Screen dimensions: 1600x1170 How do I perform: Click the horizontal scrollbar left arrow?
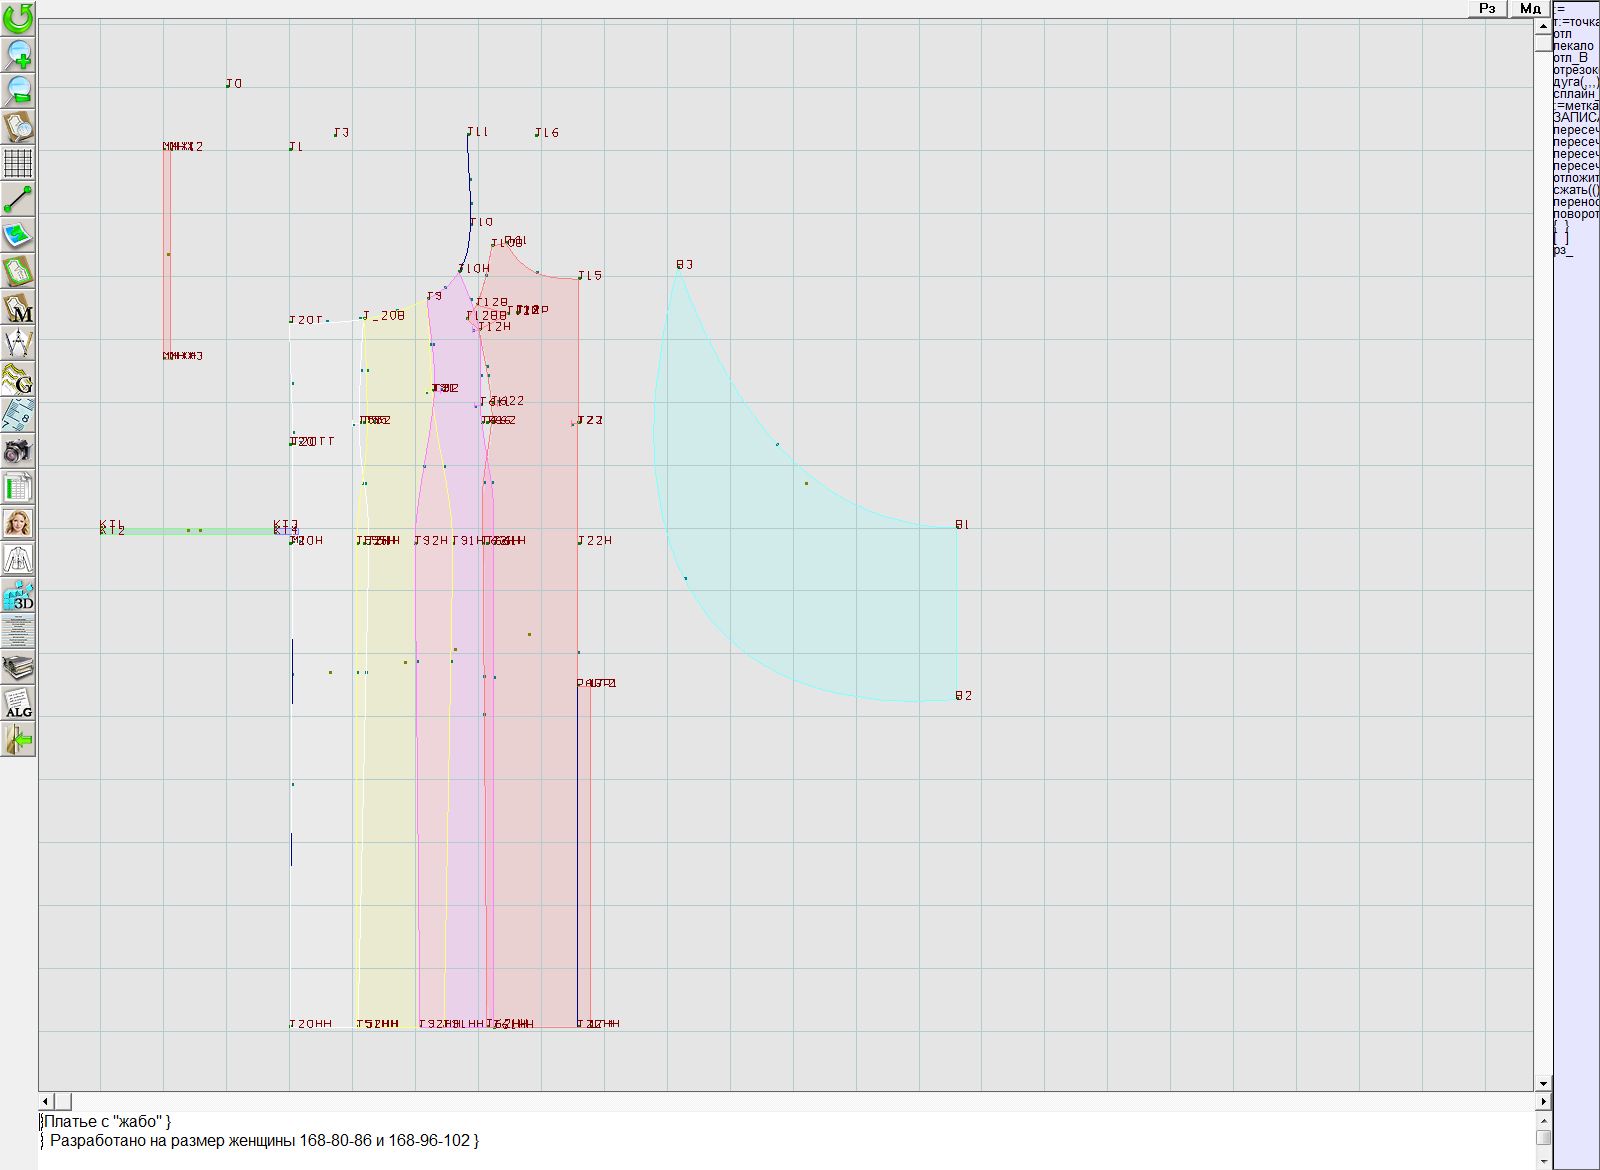pyautogui.click(x=46, y=1101)
